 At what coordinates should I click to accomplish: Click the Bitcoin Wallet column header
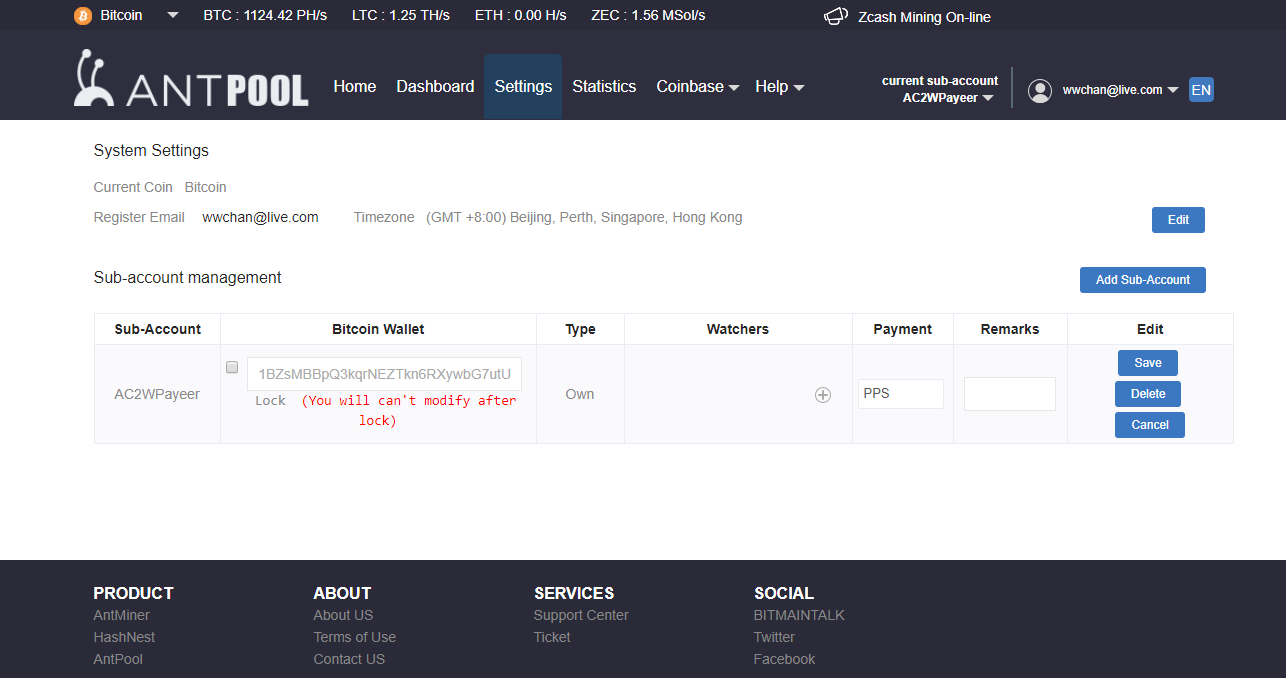pyautogui.click(x=378, y=329)
